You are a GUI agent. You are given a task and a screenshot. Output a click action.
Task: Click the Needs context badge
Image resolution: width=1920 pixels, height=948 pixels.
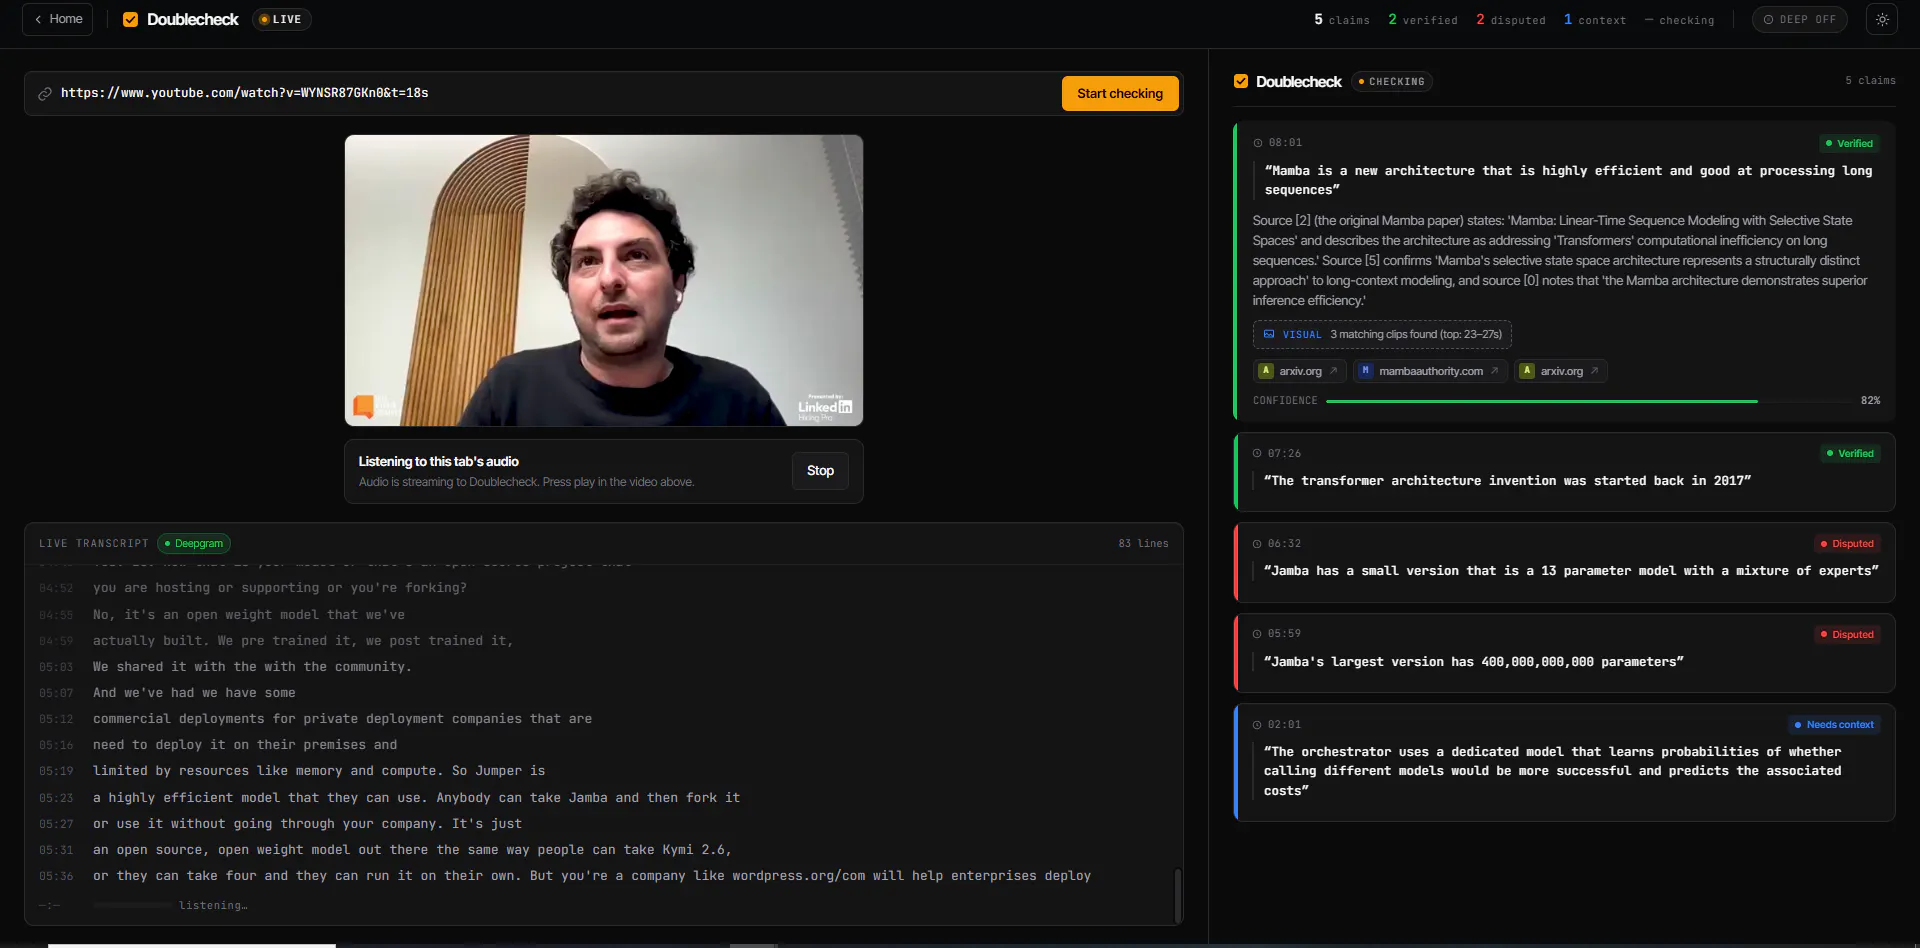[x=1835, y=725]
